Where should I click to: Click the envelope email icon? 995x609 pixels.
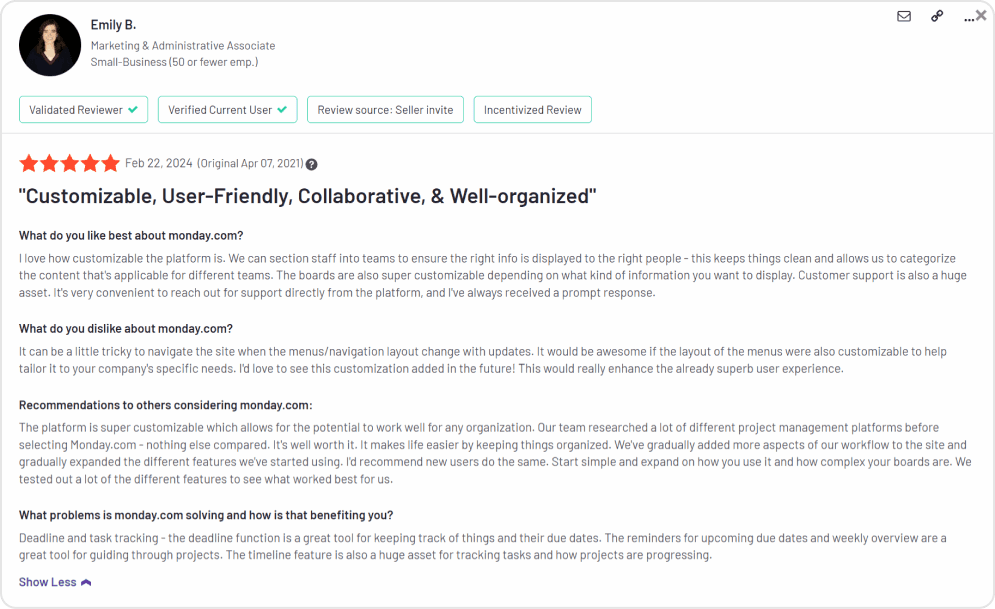(x=904, y=16)
